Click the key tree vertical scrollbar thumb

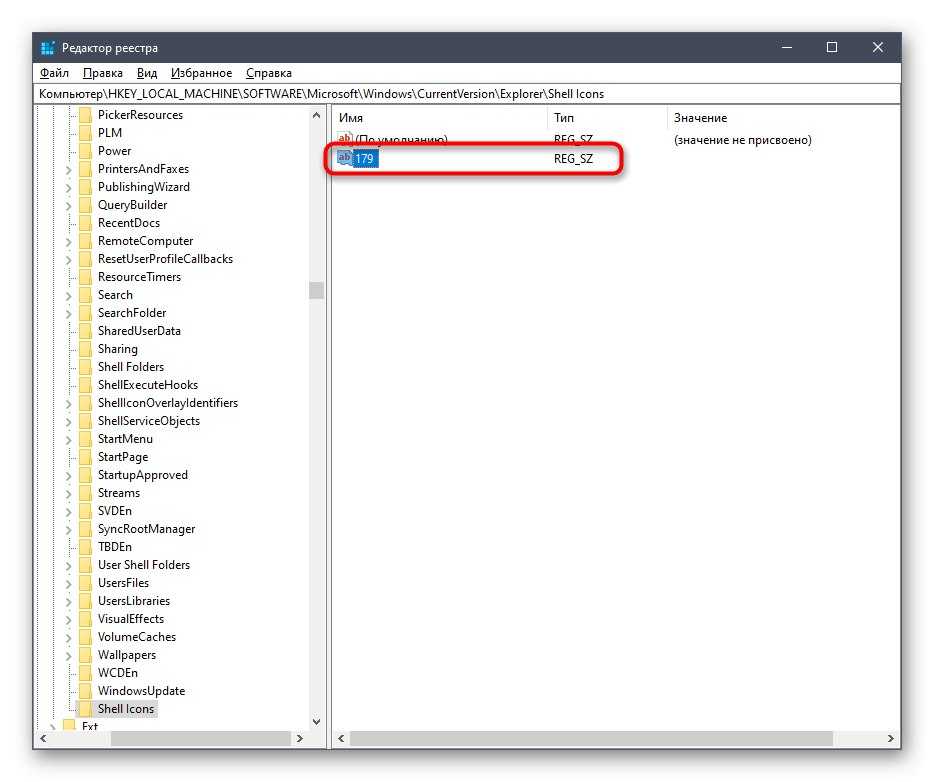click(316, 290)
